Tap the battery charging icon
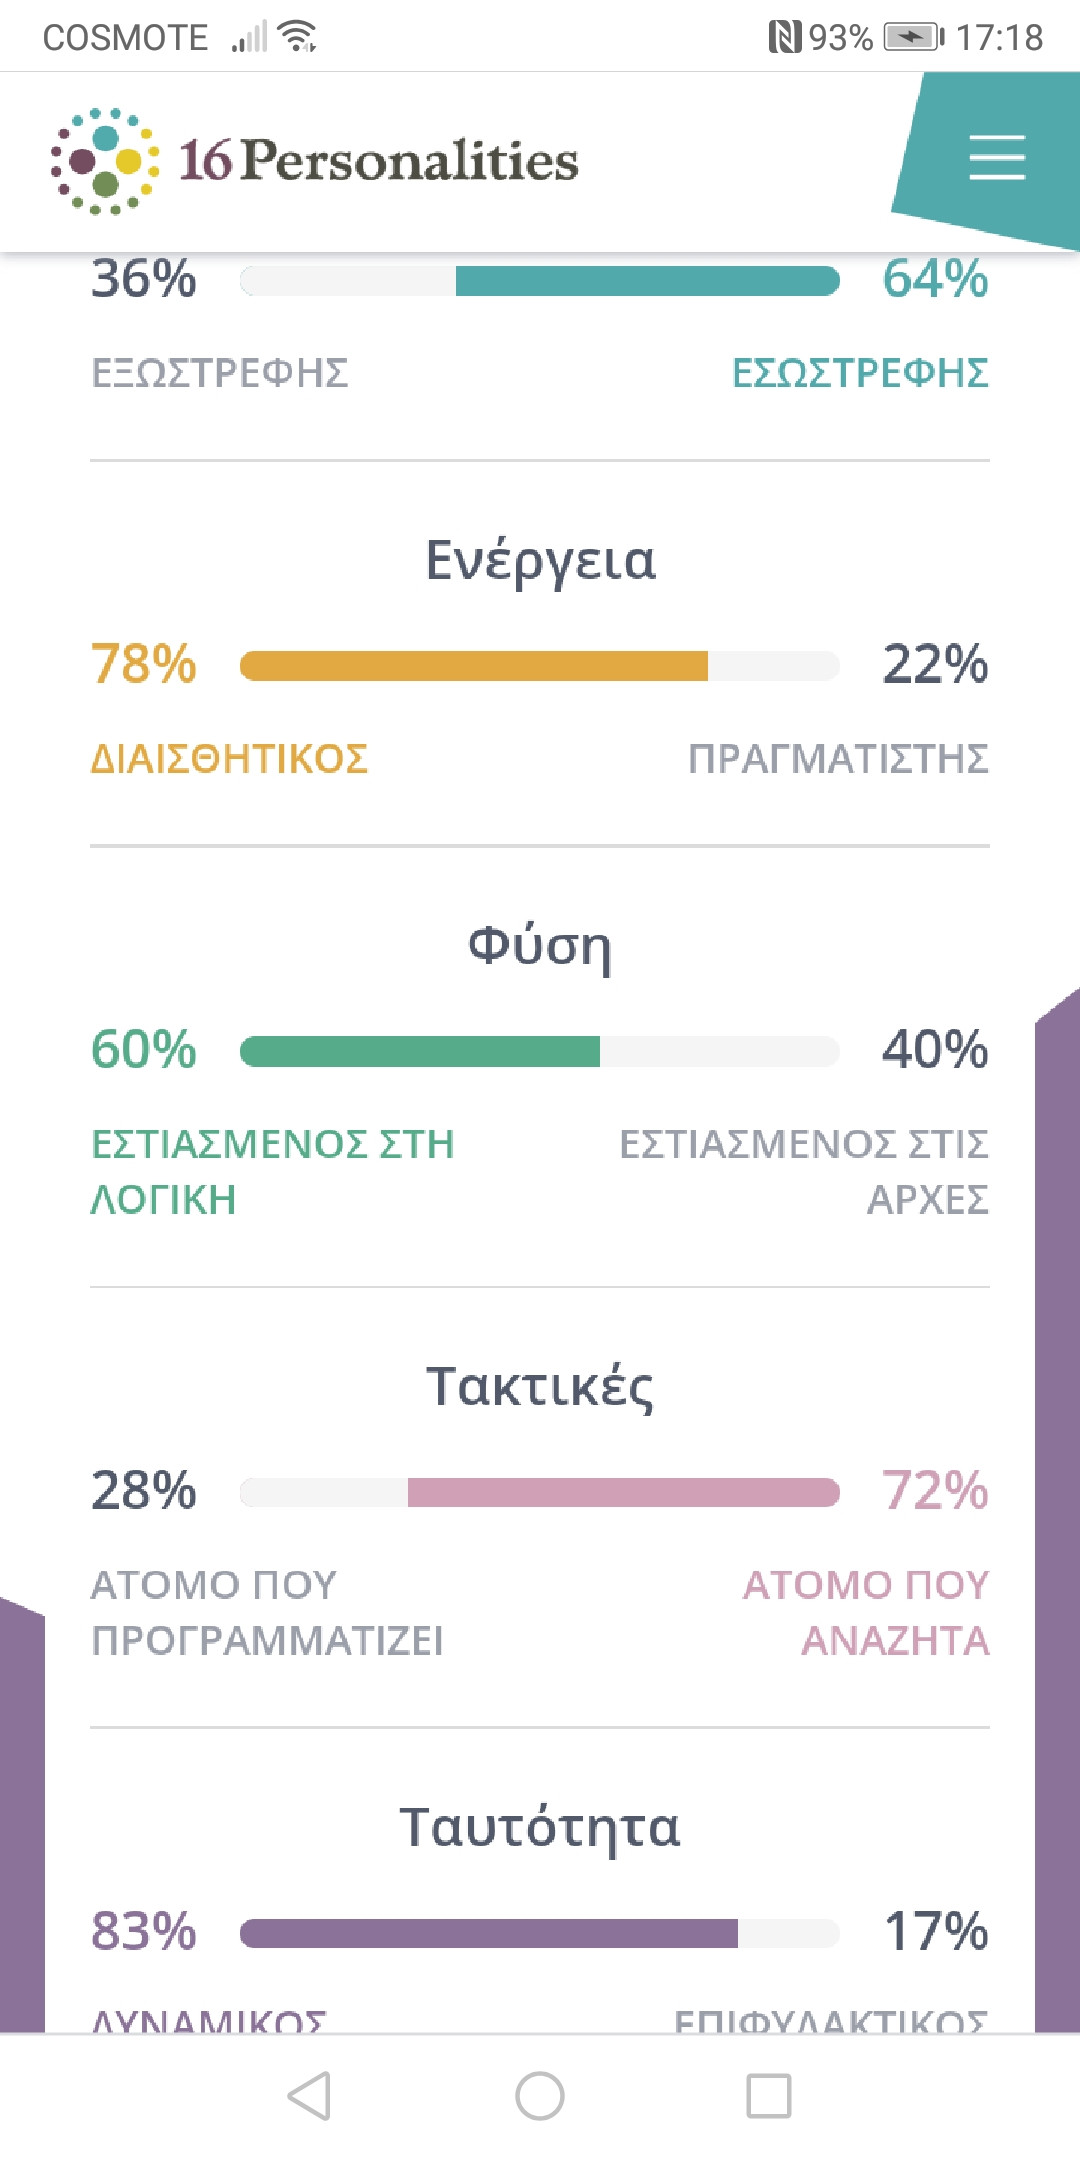The height and width of the screenshot is (2160, 1080). point(913,38)
